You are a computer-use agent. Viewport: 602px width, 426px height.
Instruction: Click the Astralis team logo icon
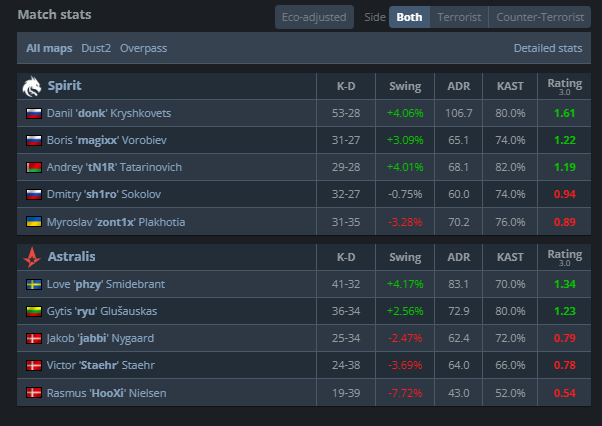(x=32, y=257)
